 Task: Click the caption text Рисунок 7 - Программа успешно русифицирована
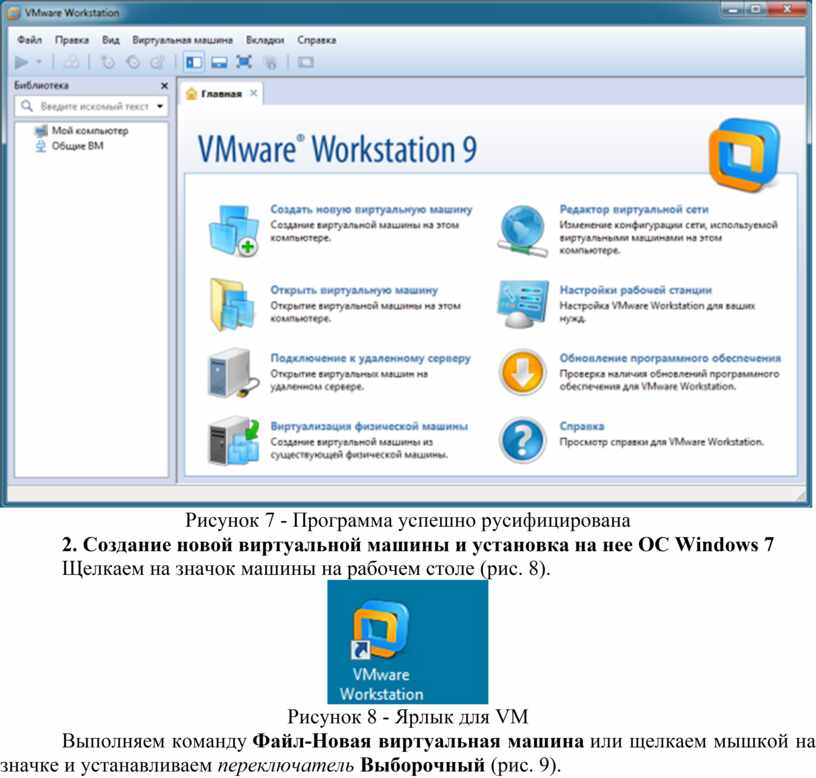pos(407,520)
